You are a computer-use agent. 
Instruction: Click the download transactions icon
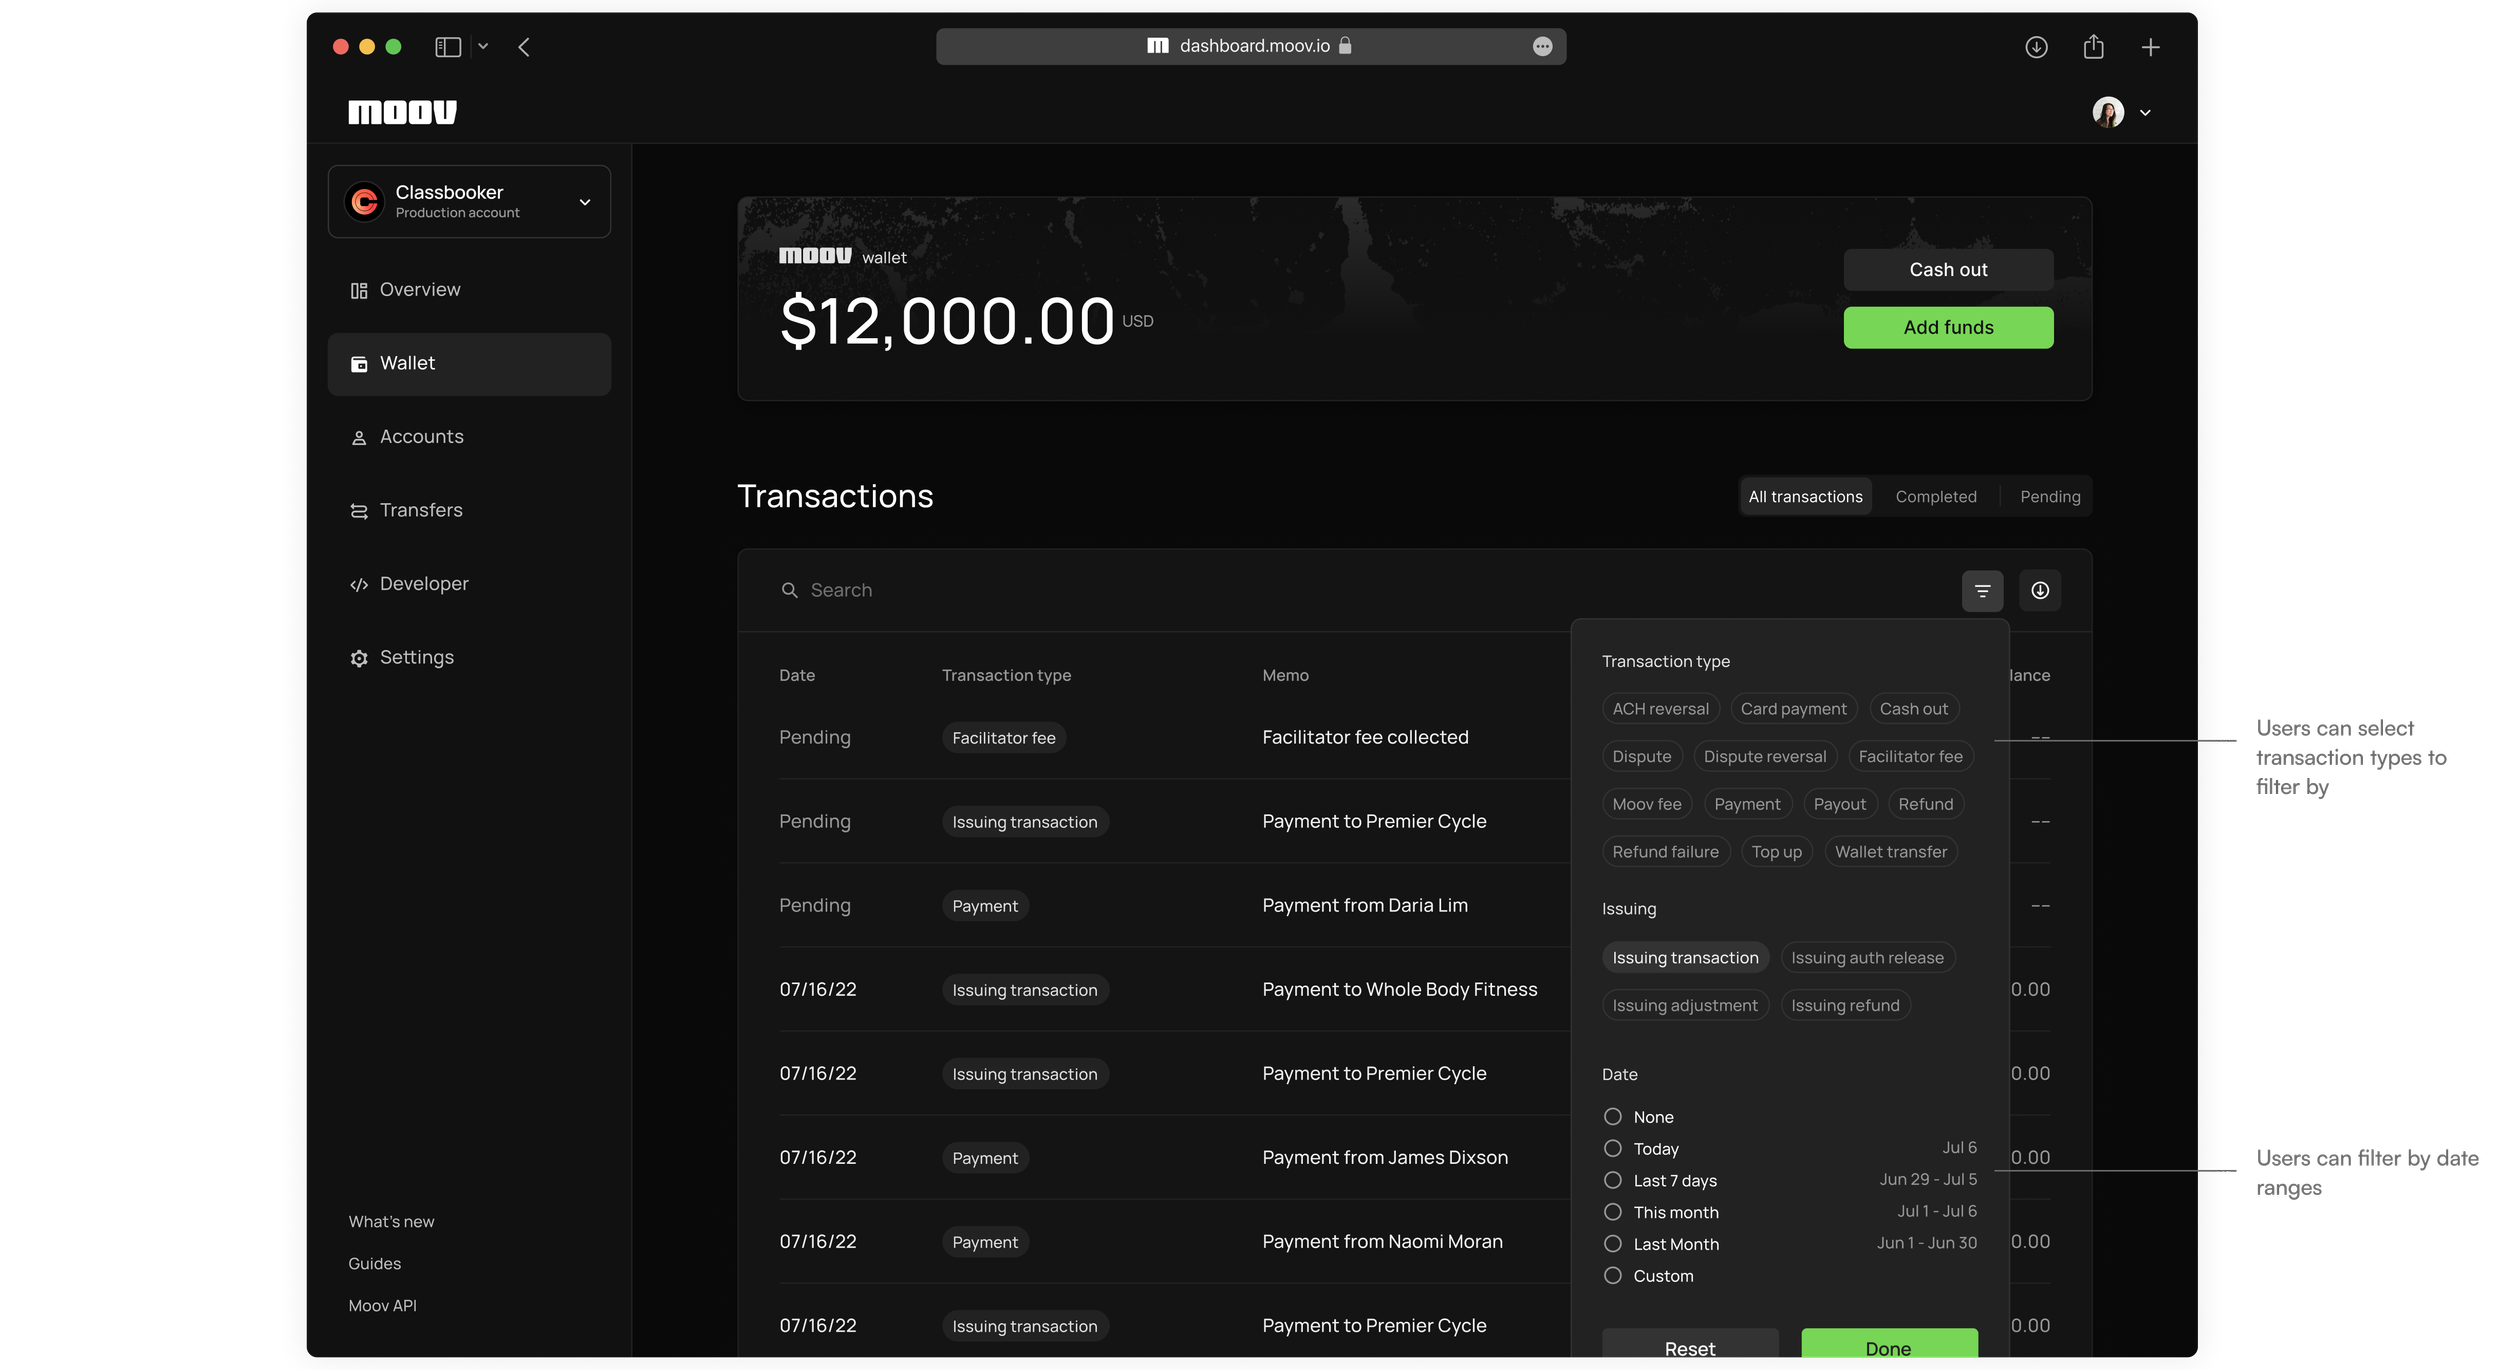[x=2040, y=591]
